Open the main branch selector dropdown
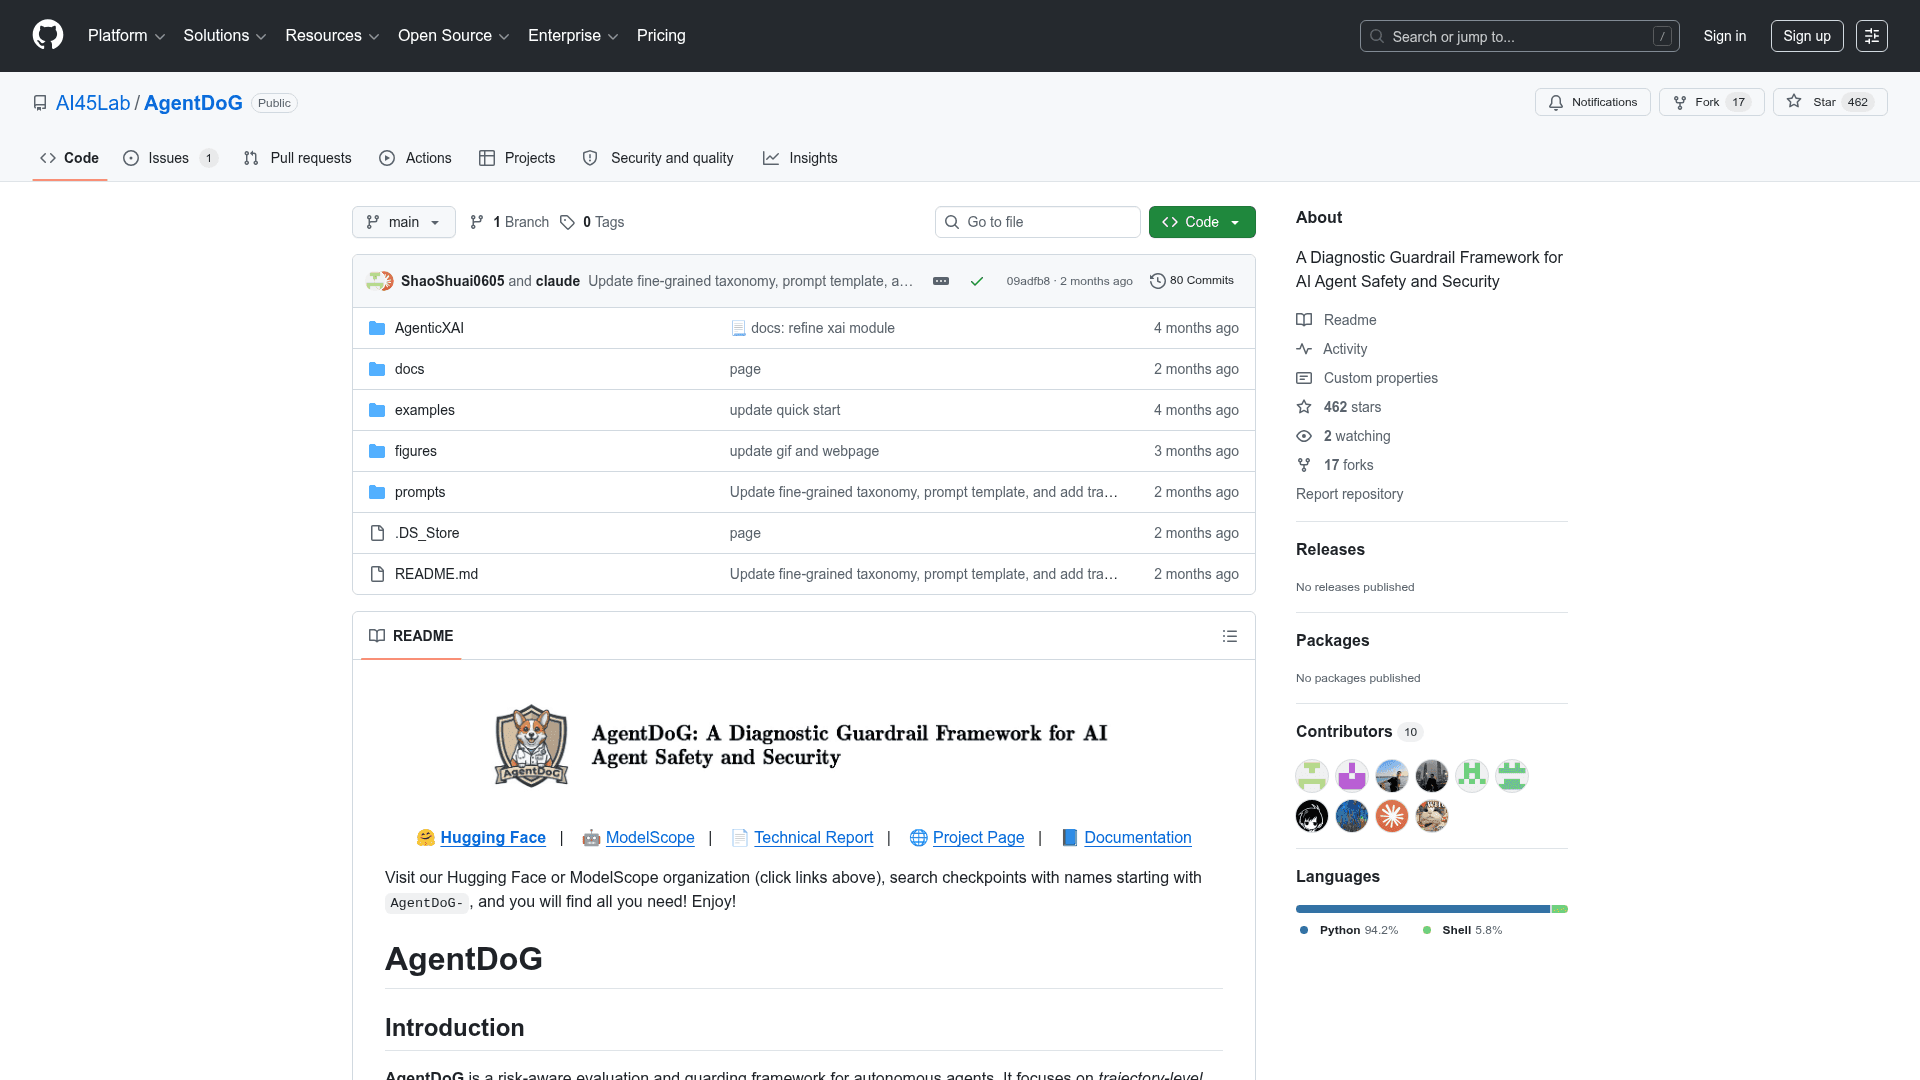Image resolution: width=1920 pixels, height=1080 pixels. 404,222
